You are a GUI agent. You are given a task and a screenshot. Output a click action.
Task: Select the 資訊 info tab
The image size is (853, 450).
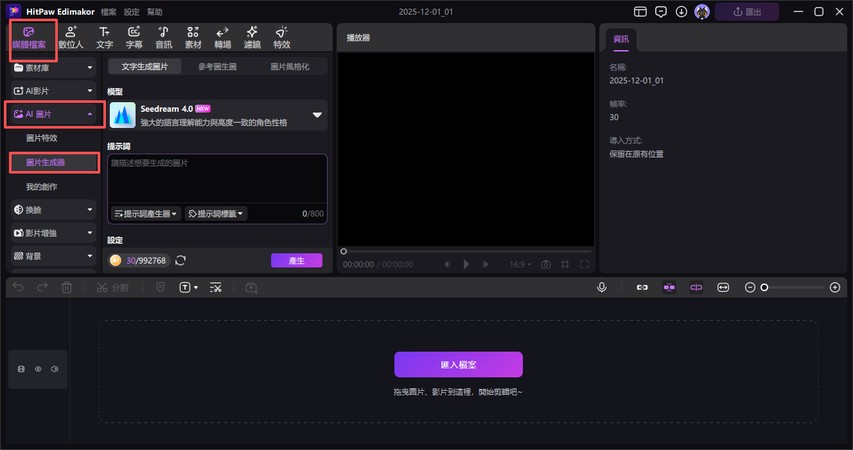(x=621, y=39)
